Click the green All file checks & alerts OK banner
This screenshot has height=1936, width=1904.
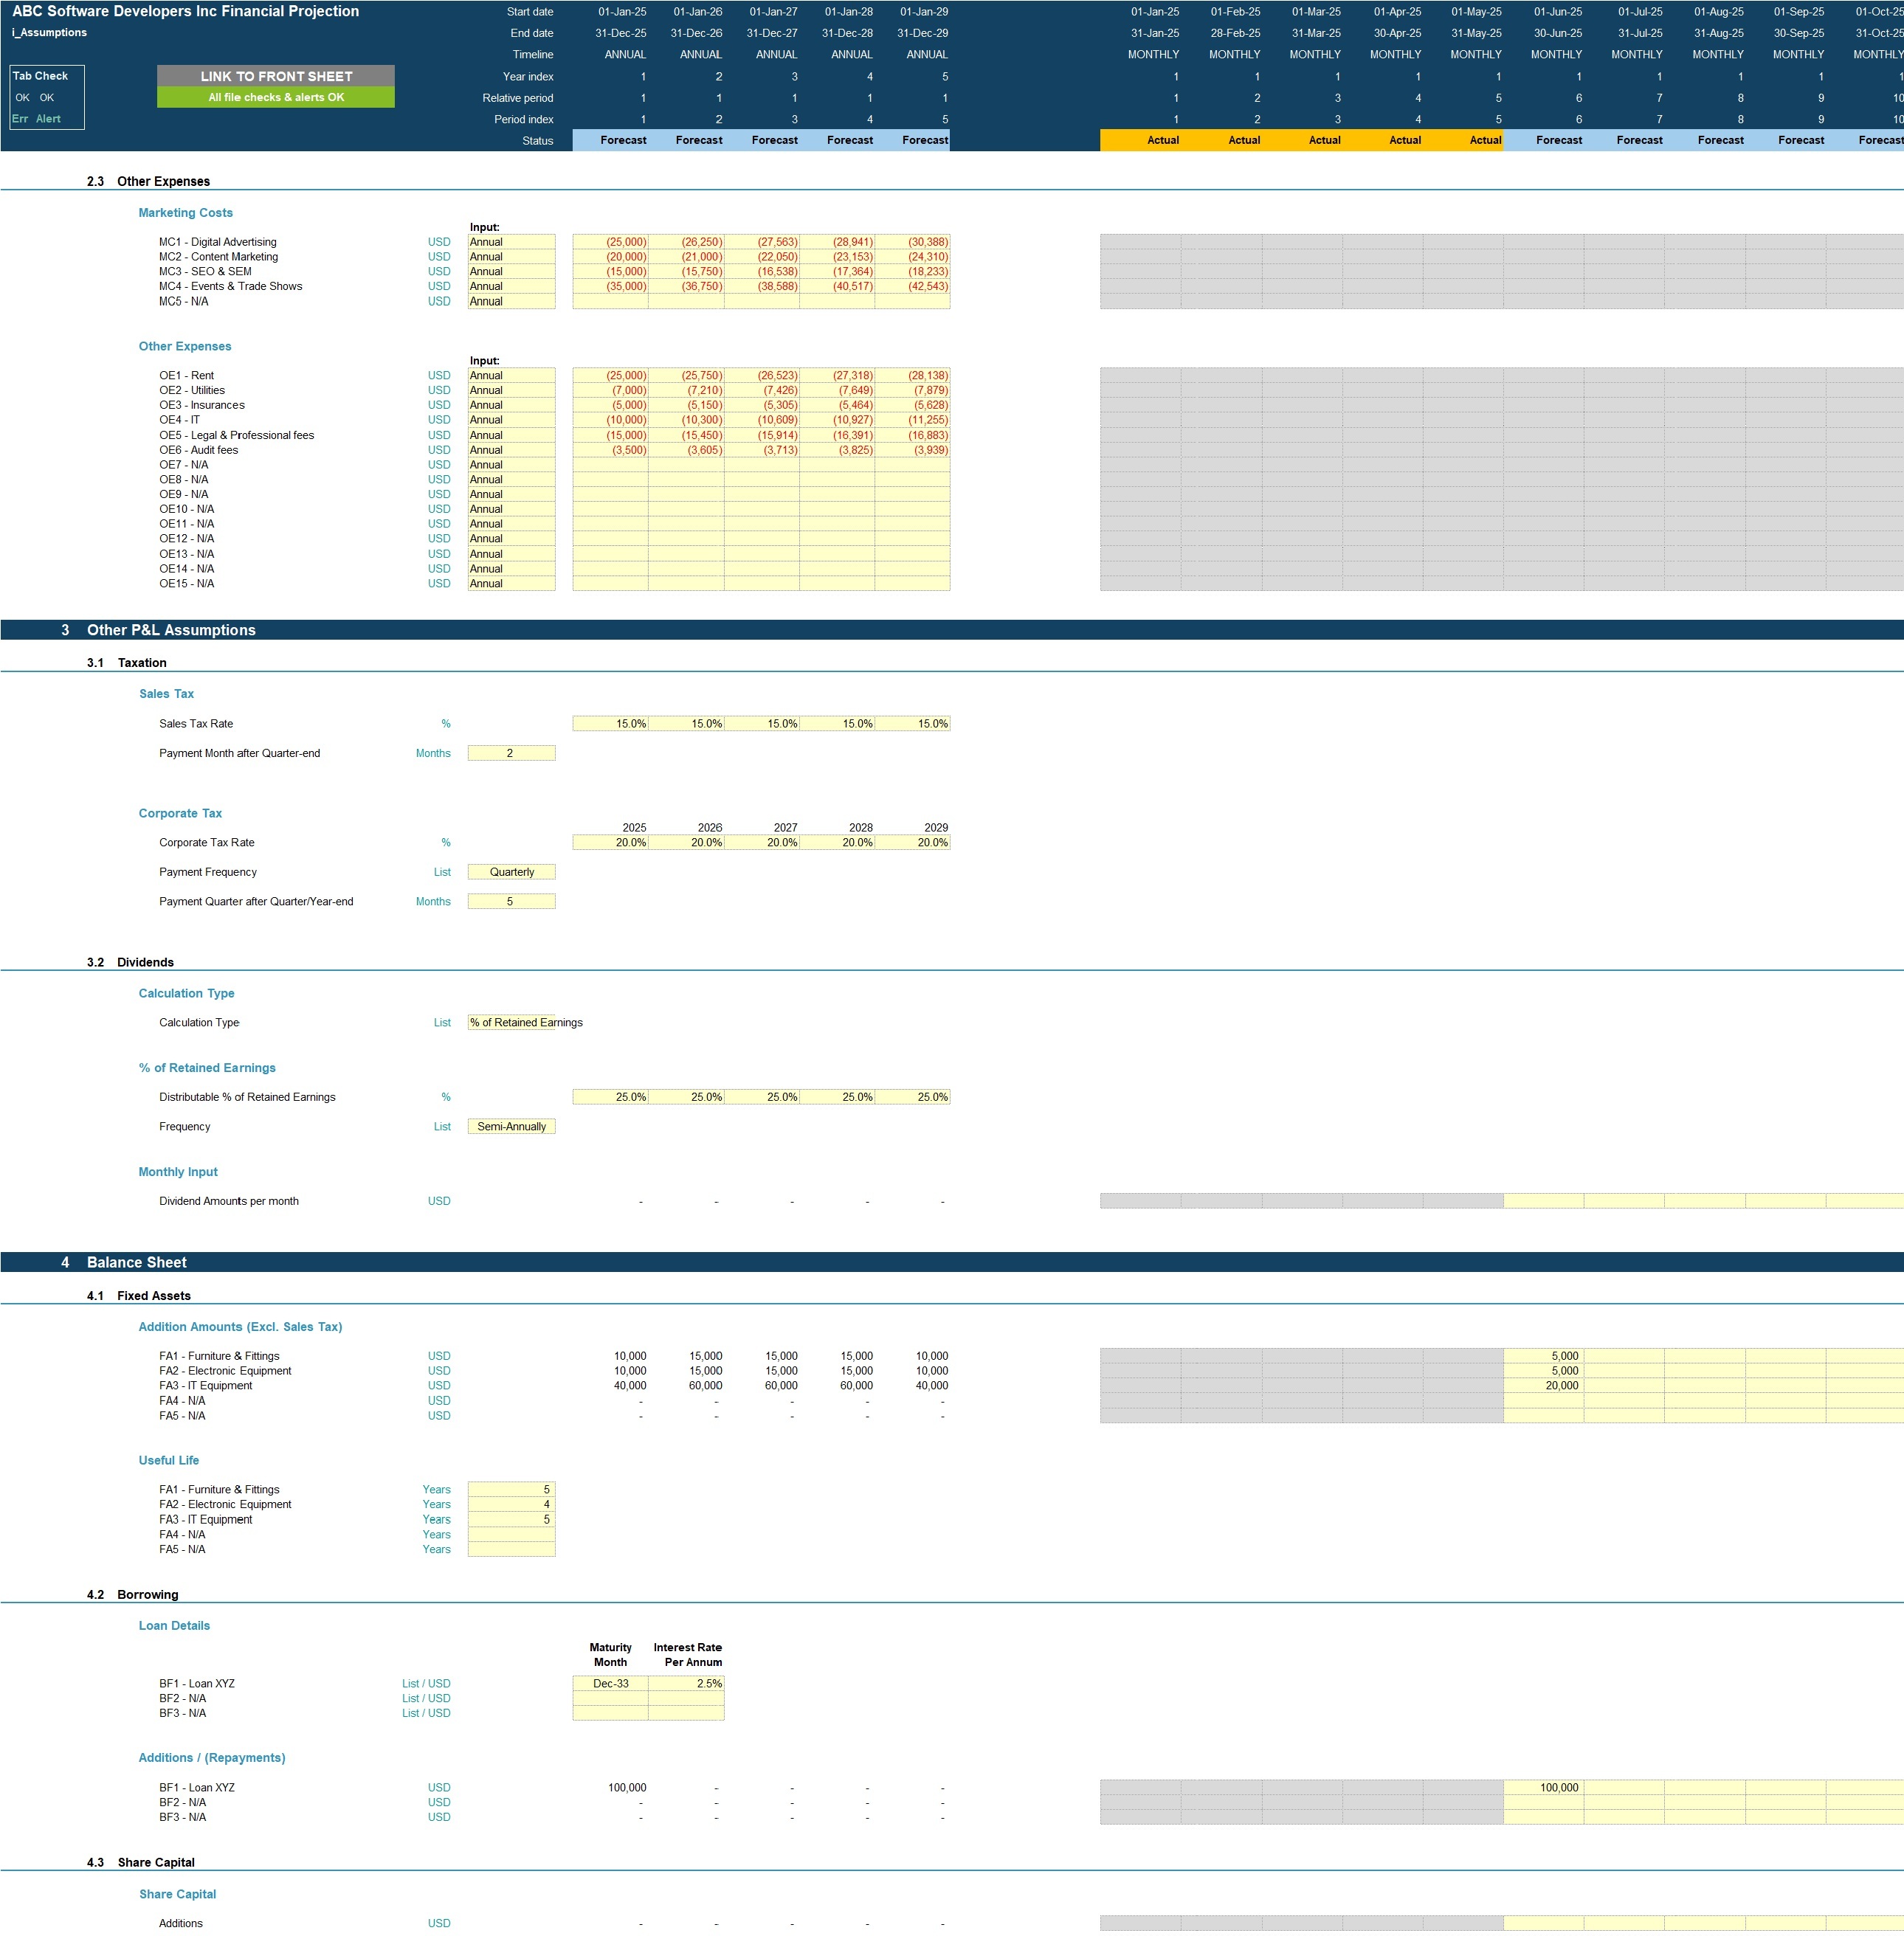coord(275,97)
